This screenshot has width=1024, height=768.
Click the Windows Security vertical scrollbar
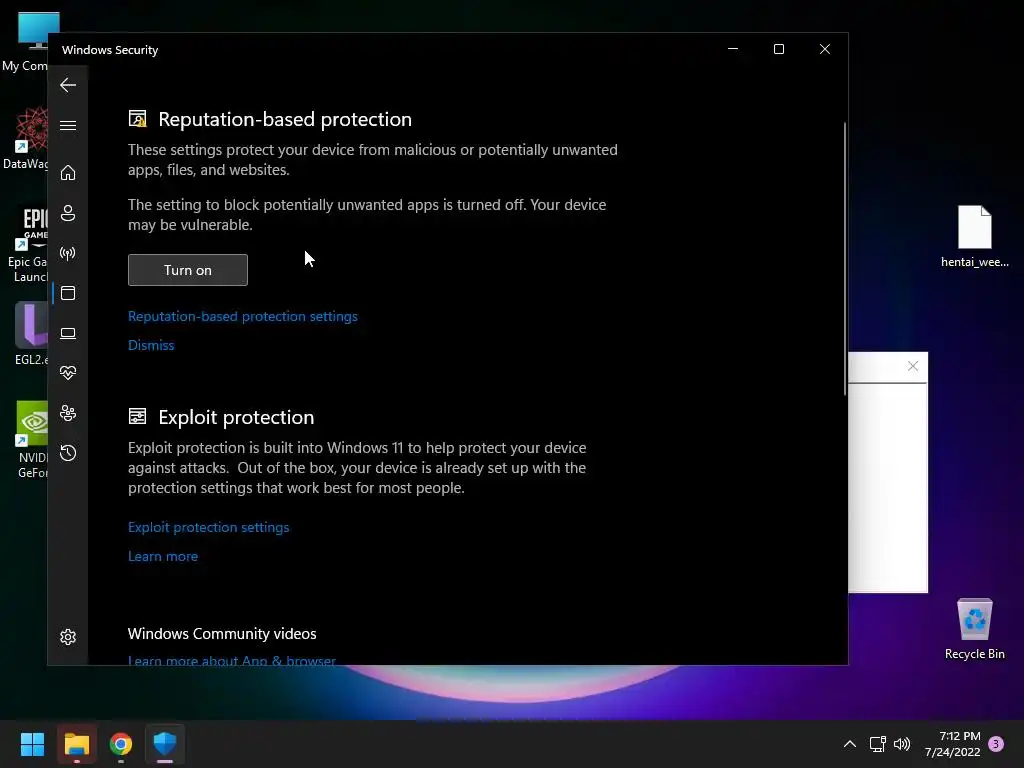coord(845,259)
